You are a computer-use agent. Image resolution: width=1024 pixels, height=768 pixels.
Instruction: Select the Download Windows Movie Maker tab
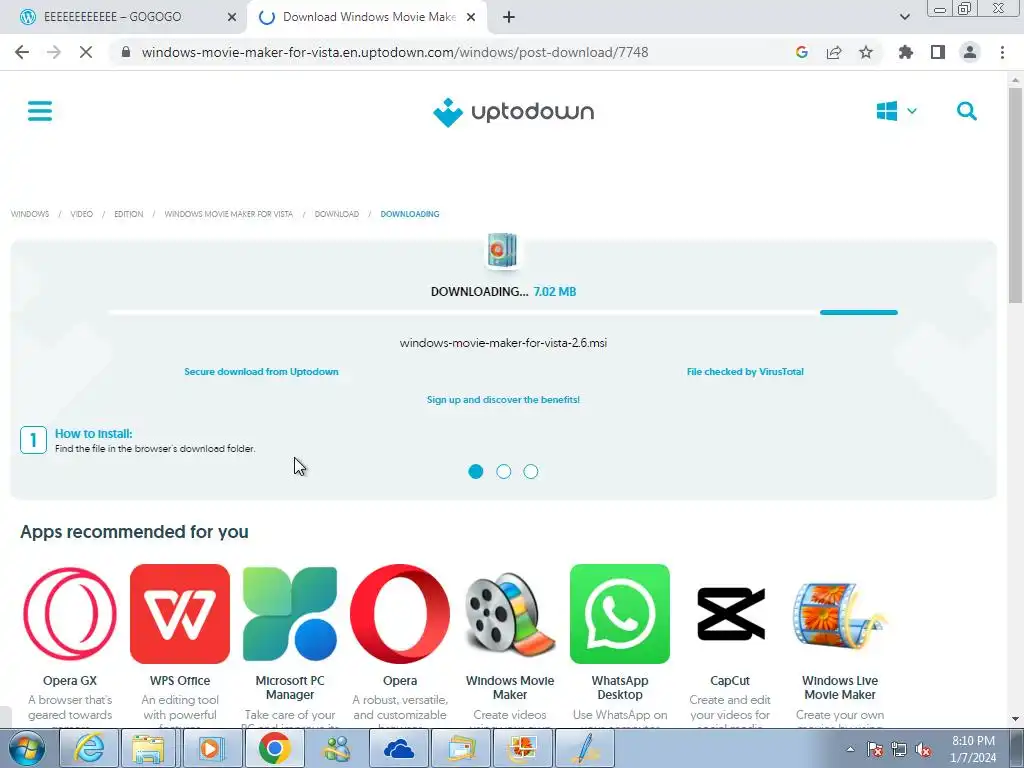(x=366, y=17)
